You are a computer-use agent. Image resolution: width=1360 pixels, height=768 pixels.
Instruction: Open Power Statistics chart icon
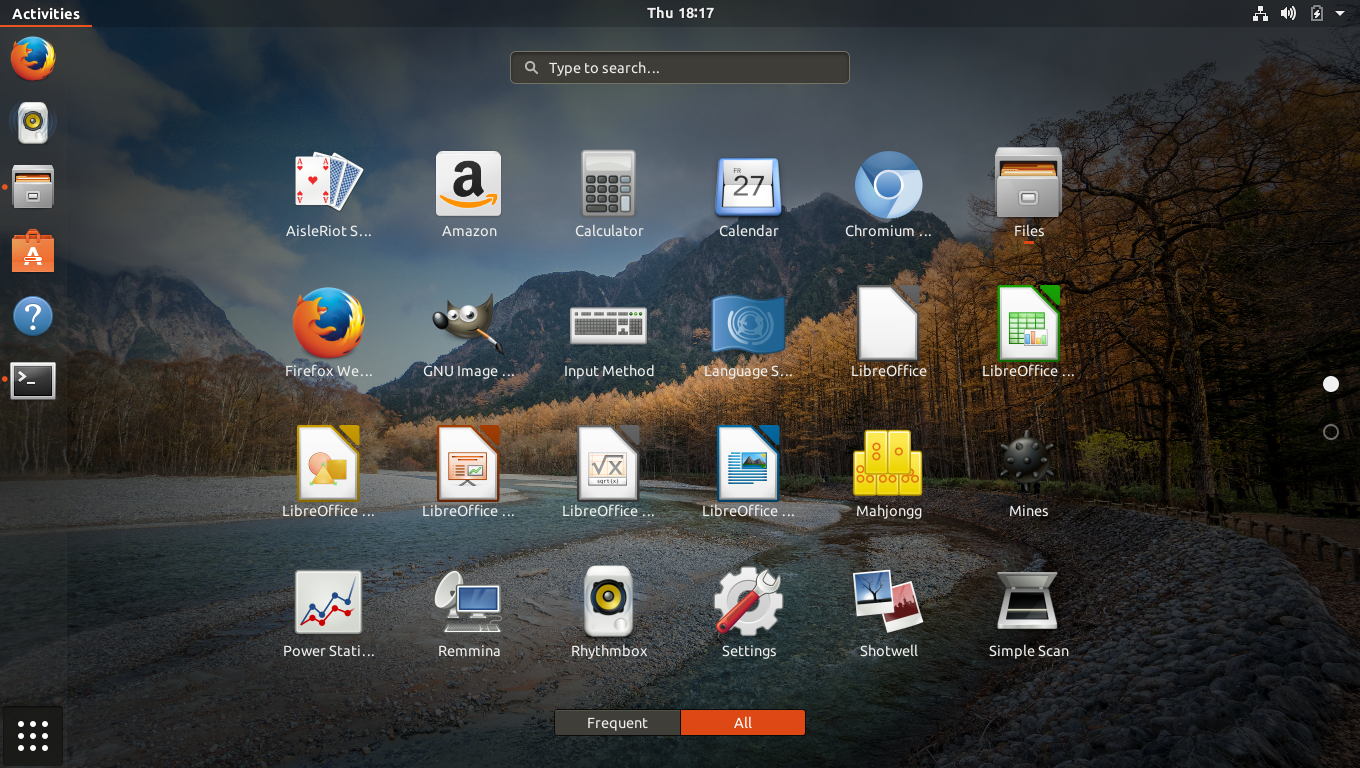(328, 603)
